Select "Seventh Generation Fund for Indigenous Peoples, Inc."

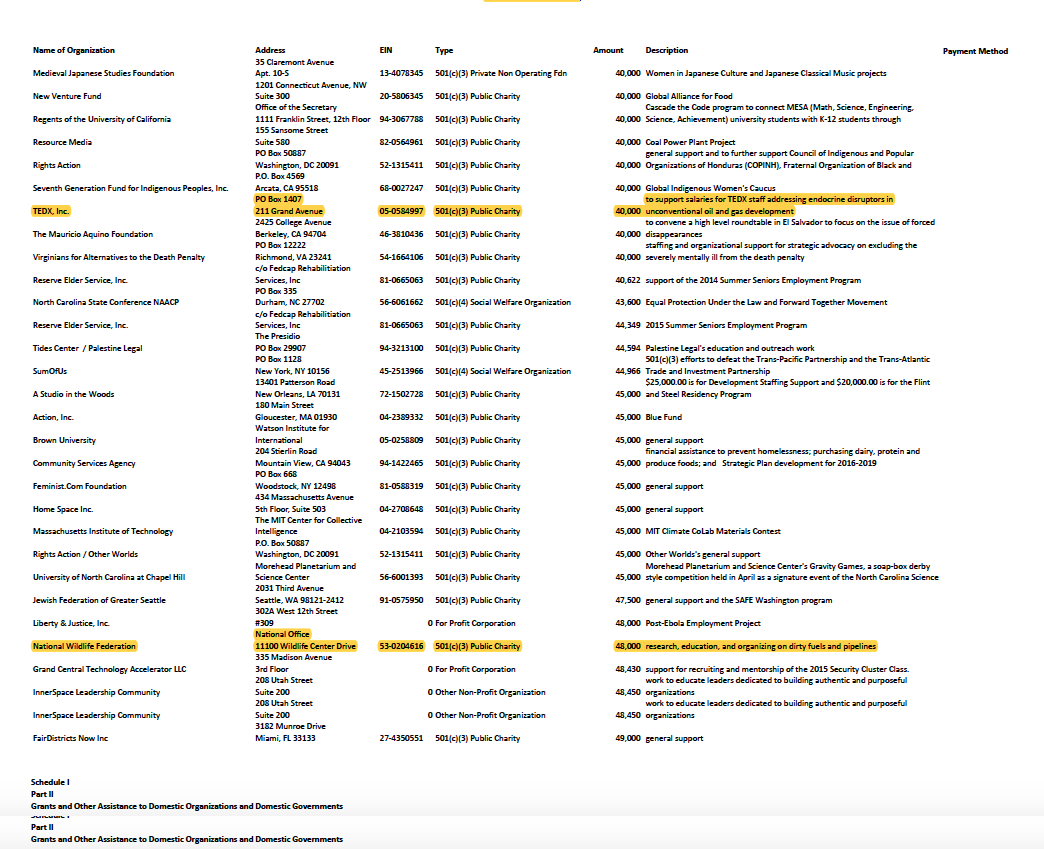pos(130,188)
